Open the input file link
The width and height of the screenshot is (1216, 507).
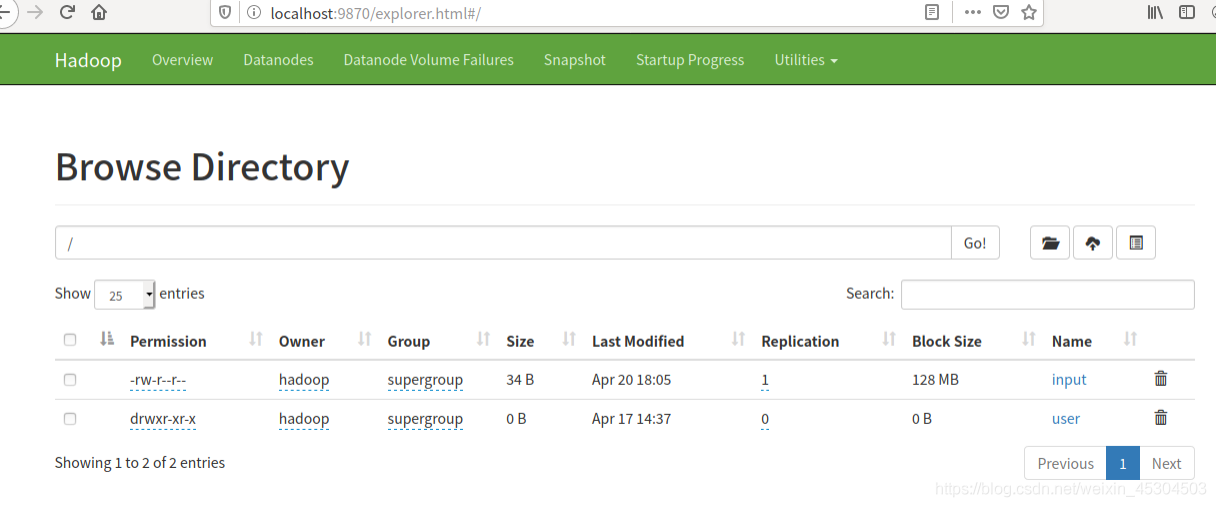click(x=1069, y=380)
